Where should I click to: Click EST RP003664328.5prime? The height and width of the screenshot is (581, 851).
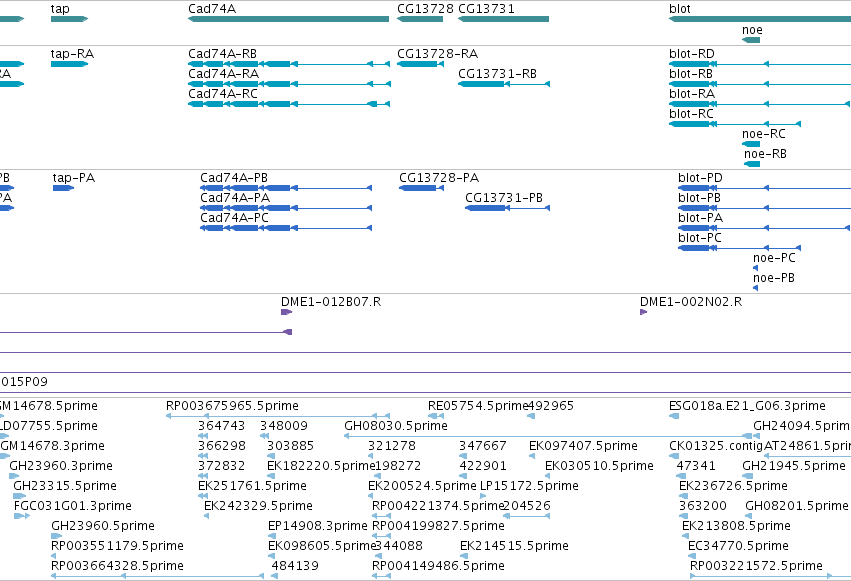click(x=117, y=566)
